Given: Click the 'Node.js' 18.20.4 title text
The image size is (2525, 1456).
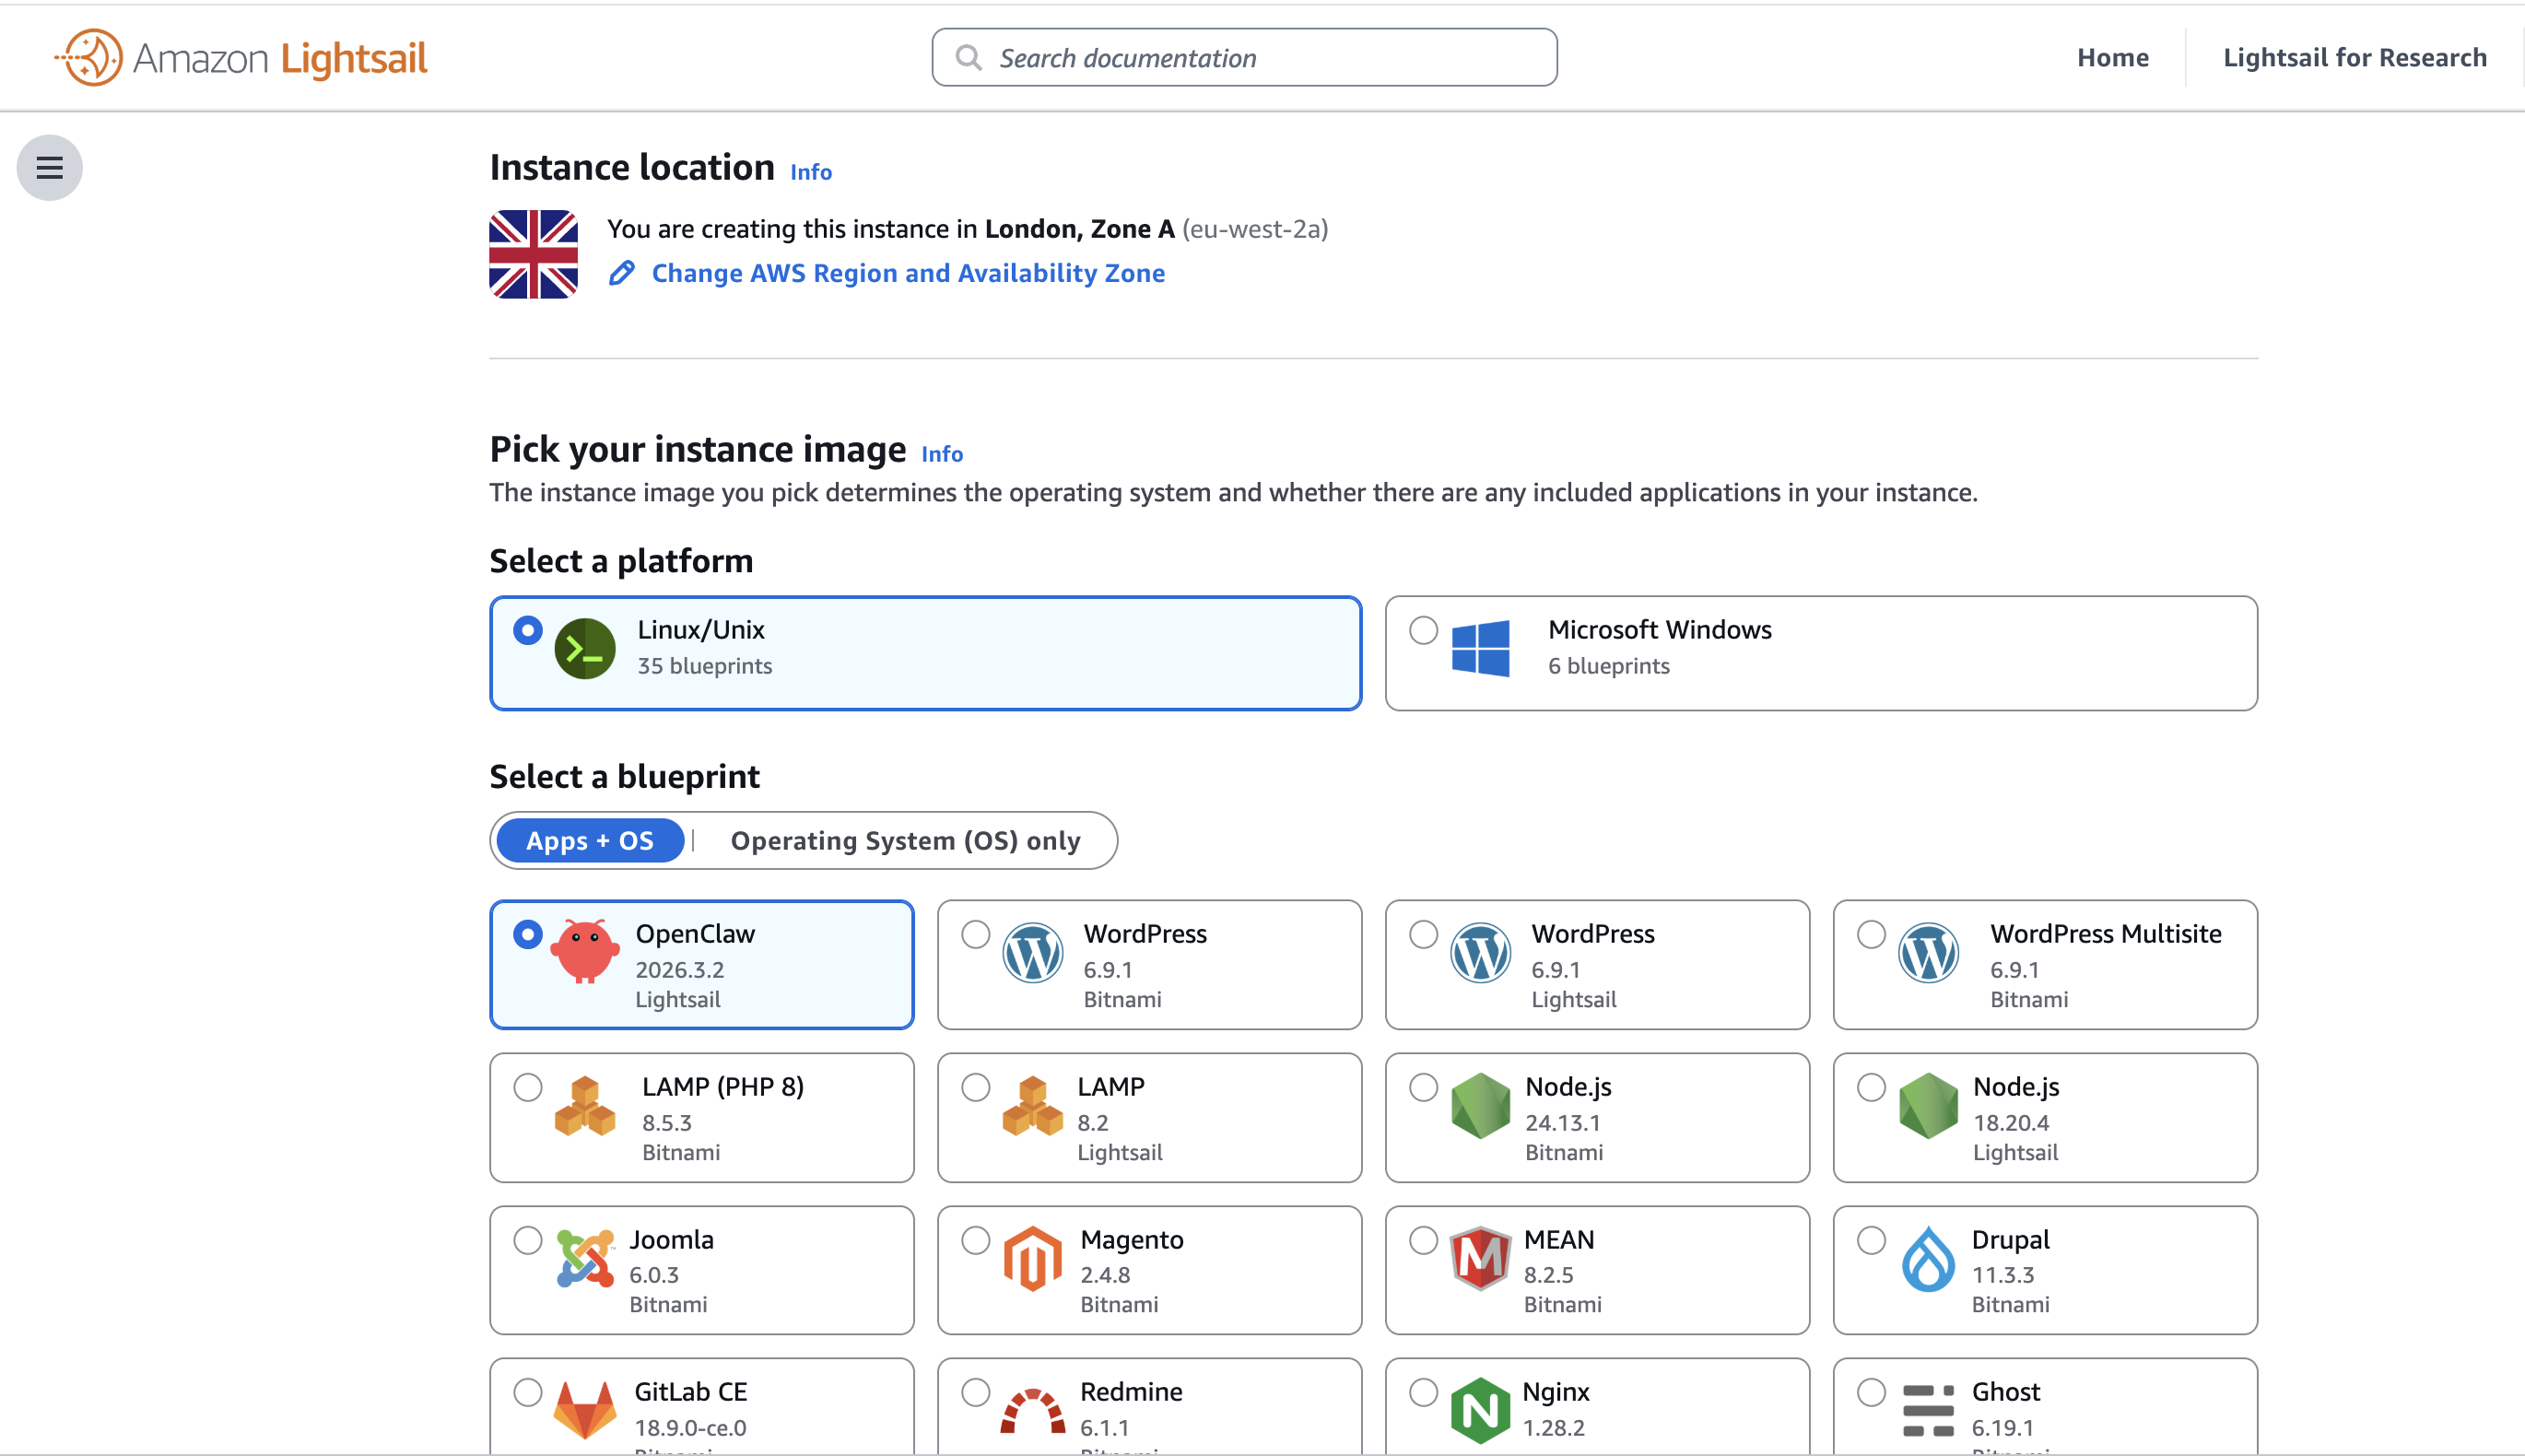Looking at the screenshot, I should pos(2016,1088).
